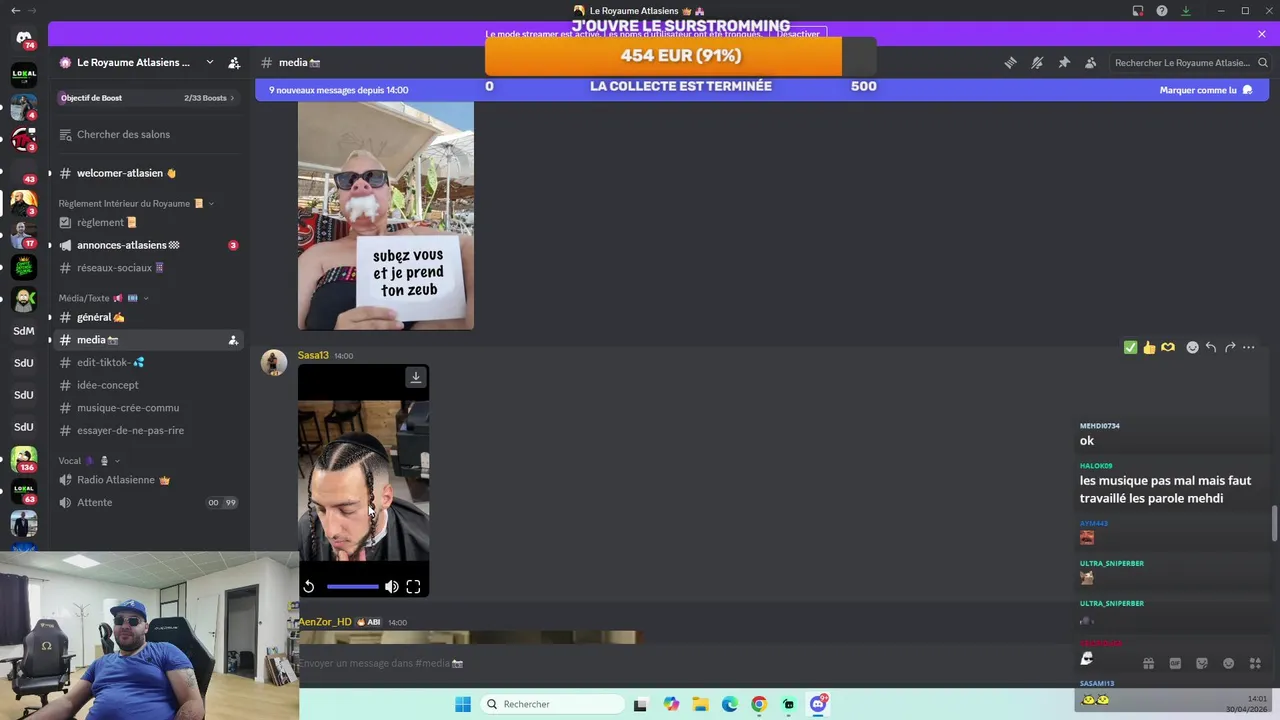Click invite icon on media channel row
1280x720 pixels.
point(233,340)
